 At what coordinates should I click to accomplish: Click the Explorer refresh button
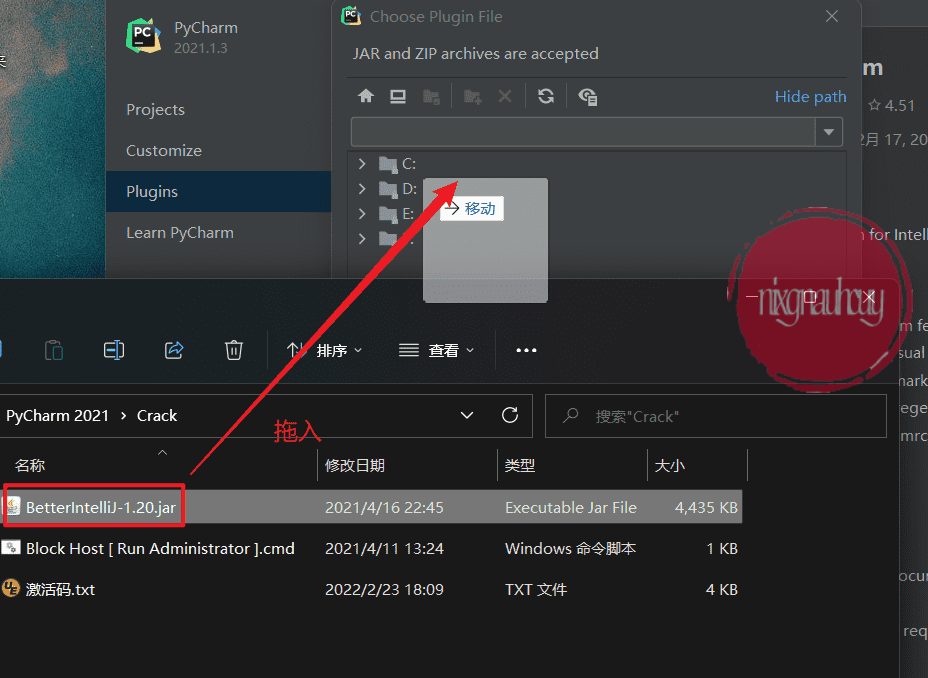pos(510,415)
